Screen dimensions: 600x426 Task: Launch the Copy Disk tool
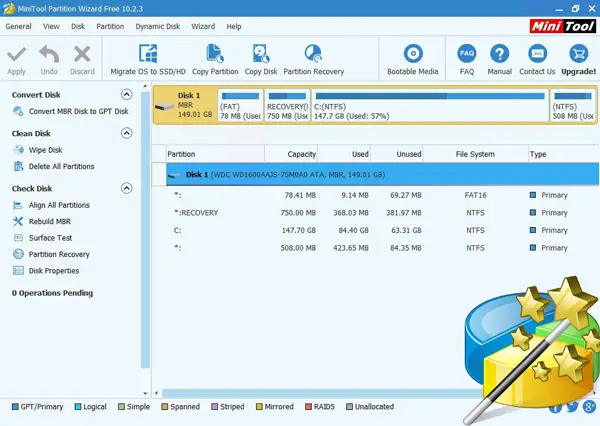tap(261, 54)
